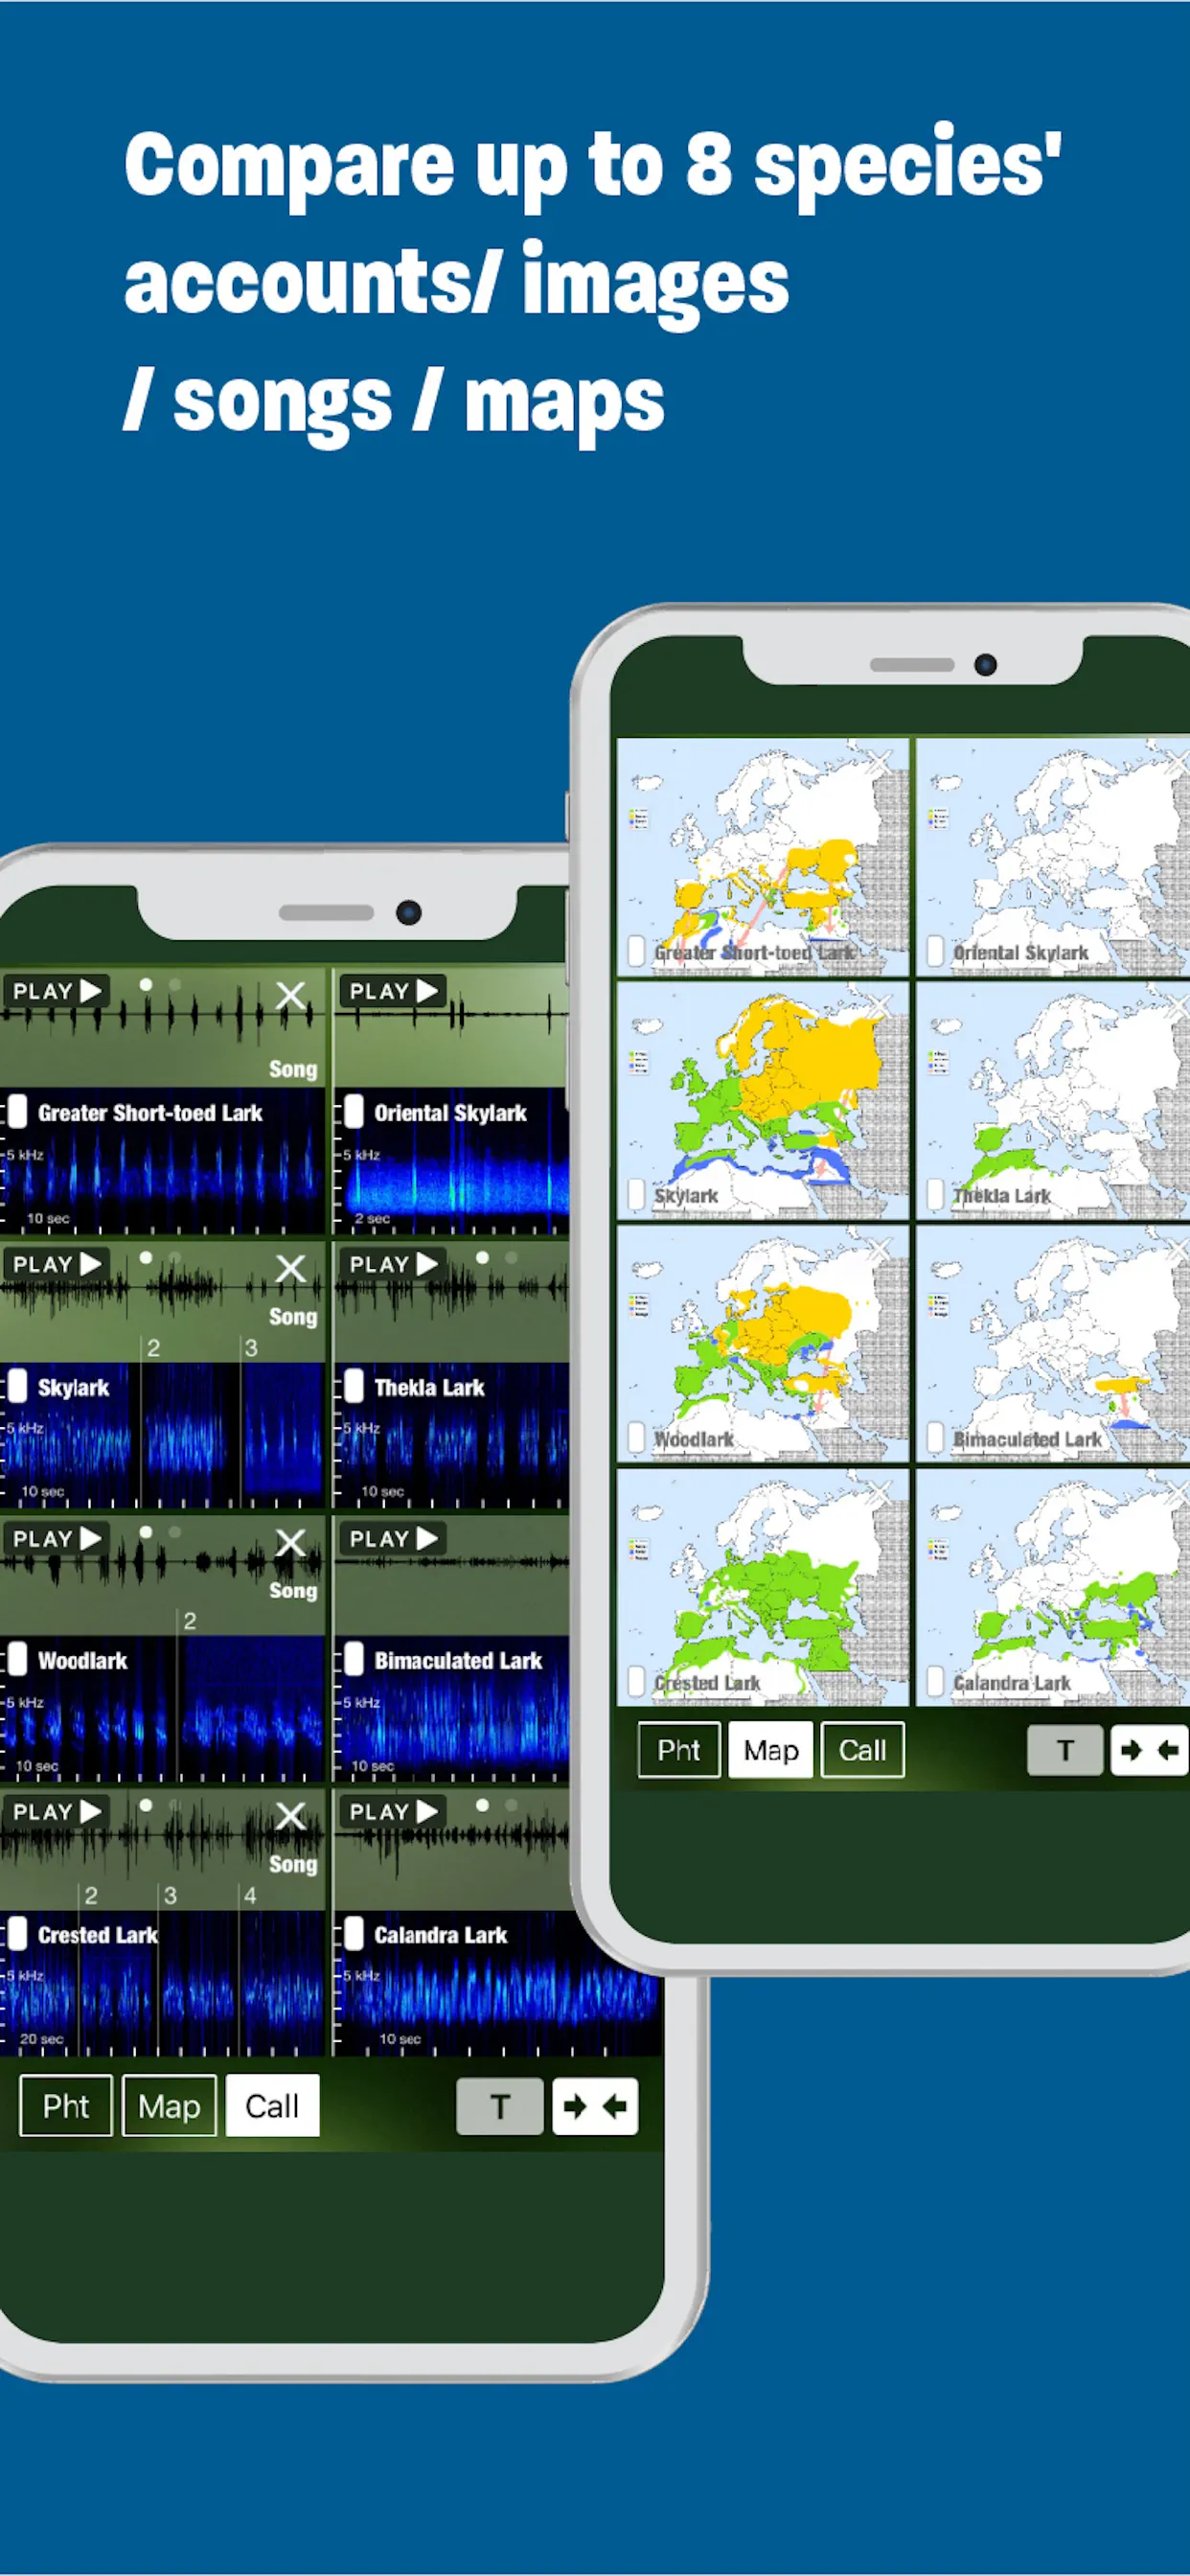The width and height of the screenshot is (1190, 2576).
Task: Open Oriental Skylark distribution map
Action: [x=1053, y=856]
